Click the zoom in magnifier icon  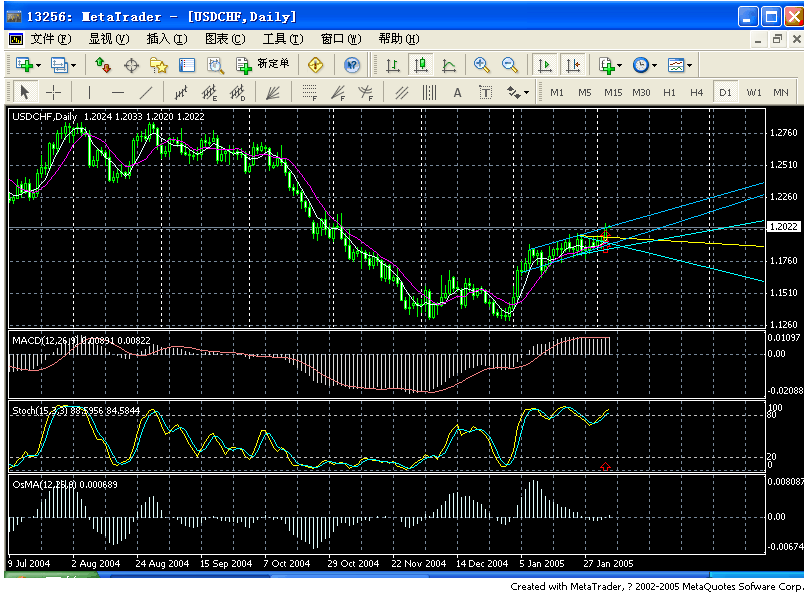click(x=482, y=65)
